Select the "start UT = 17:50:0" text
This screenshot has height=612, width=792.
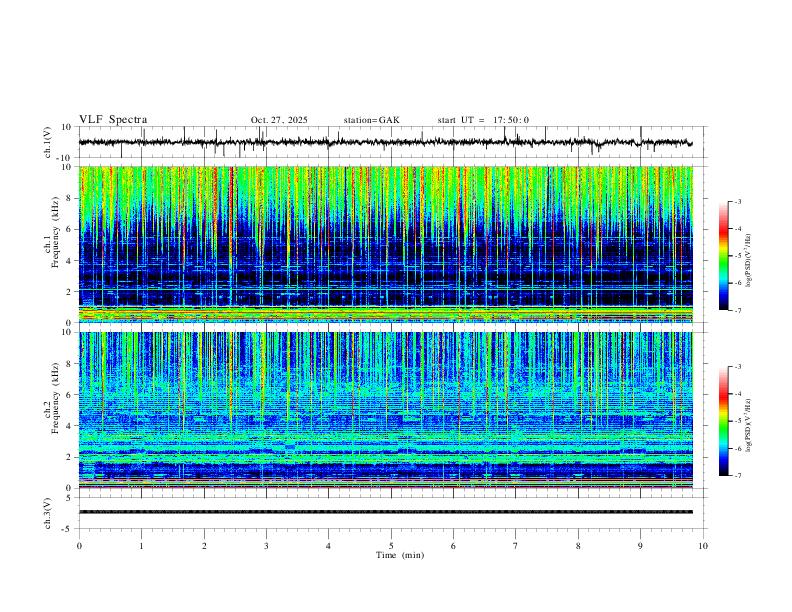(483, 120)
